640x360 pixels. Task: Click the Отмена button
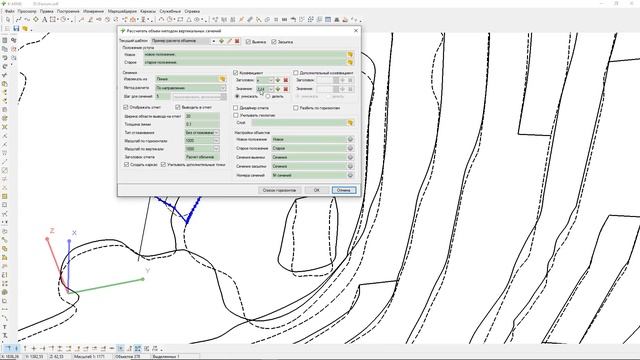coord(344,190)
